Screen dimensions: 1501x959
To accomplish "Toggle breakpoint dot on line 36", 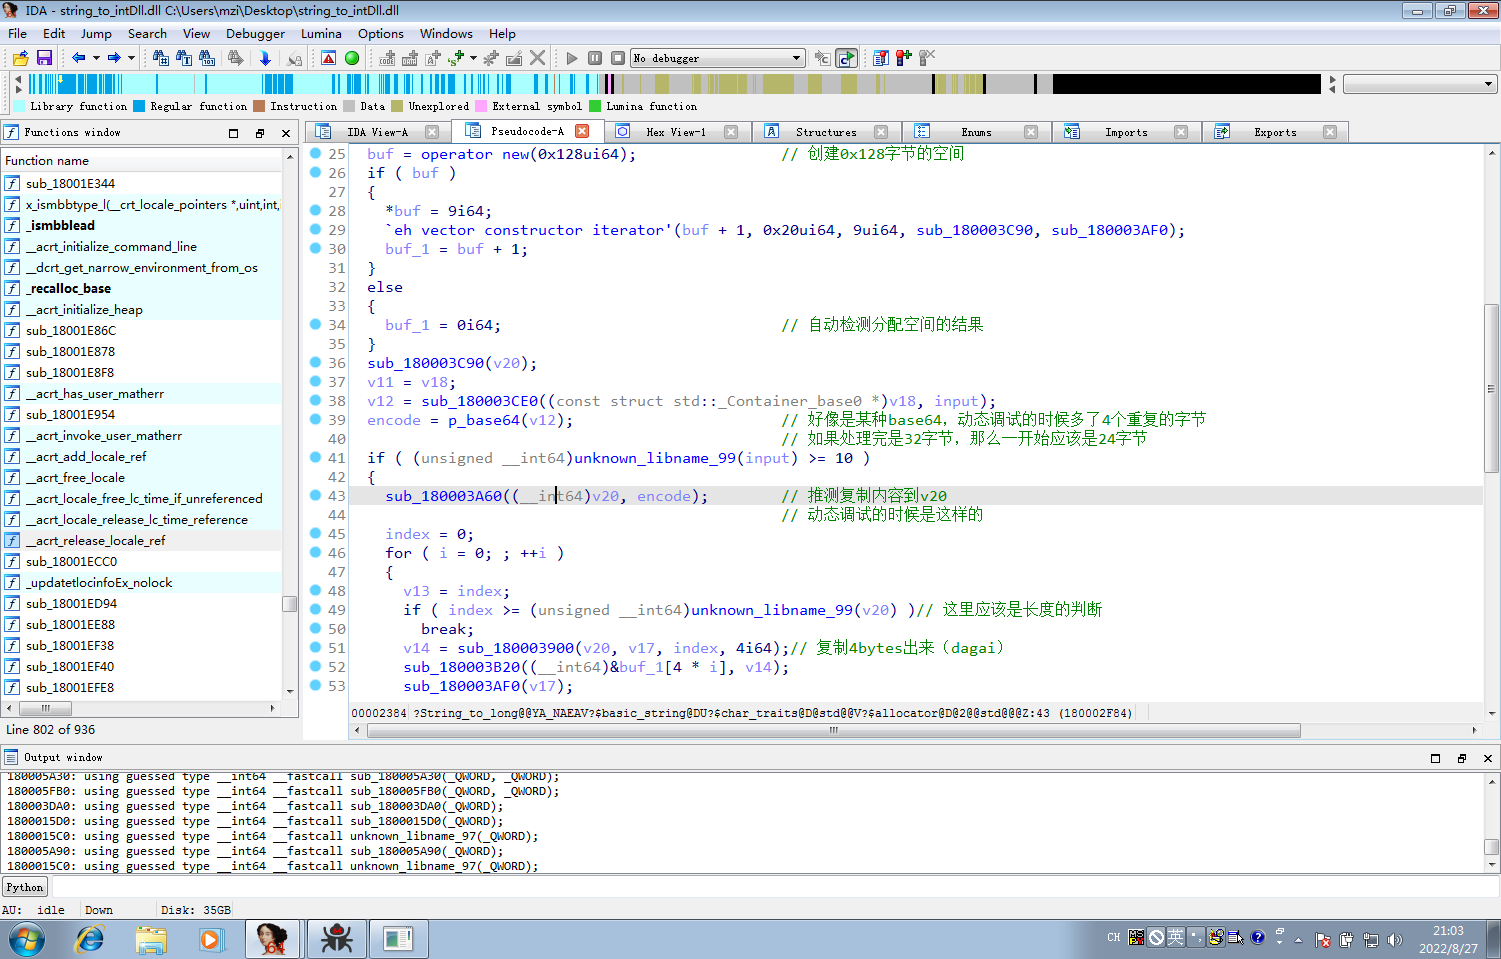I will (x=315, y=362).
